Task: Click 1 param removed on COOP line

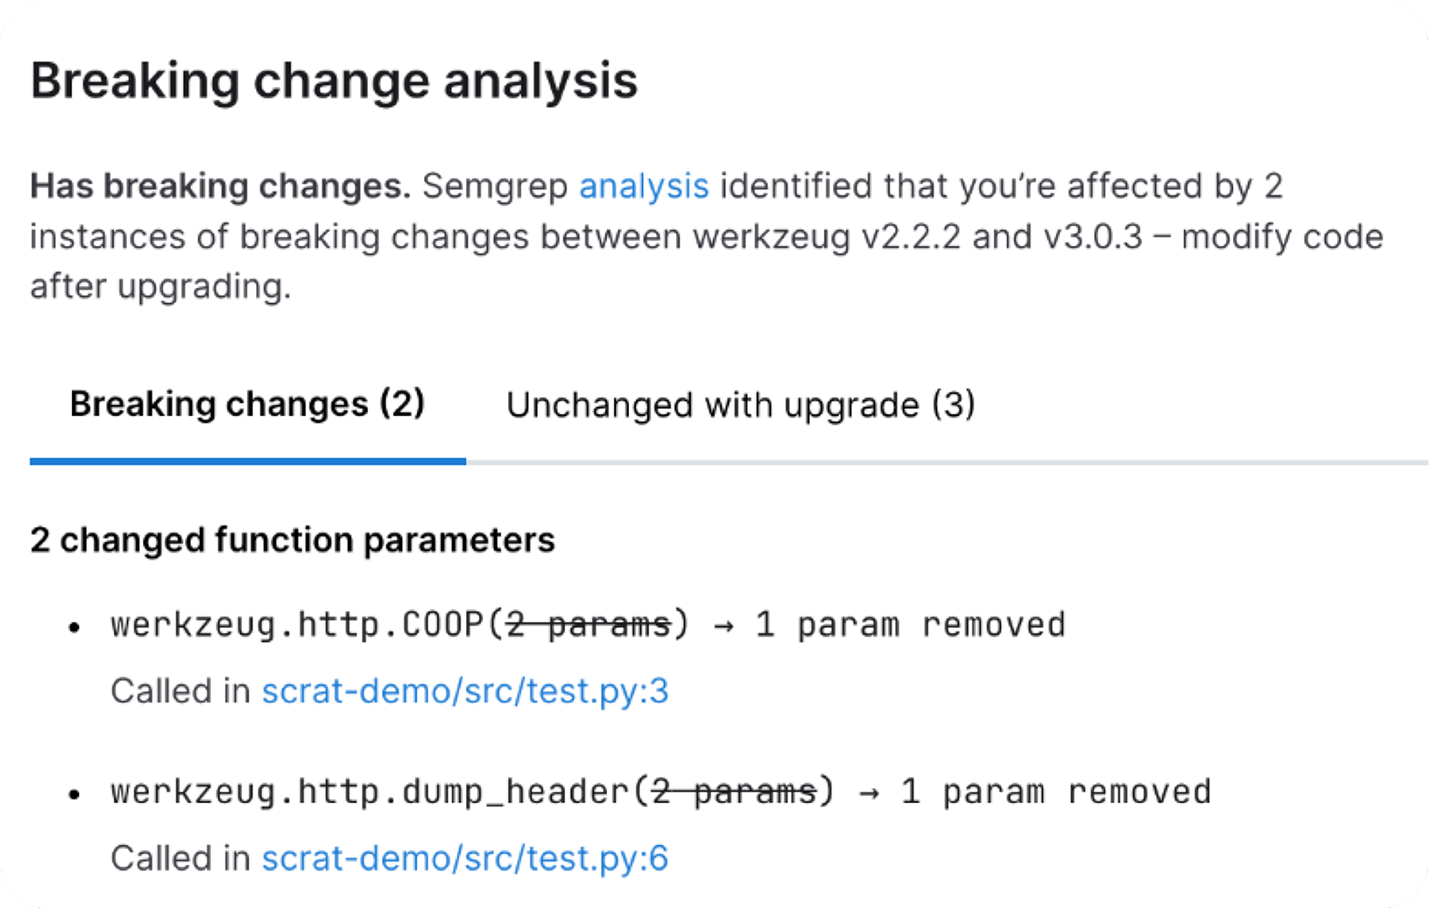Action: pyautogui.click(x=910, y=625)
